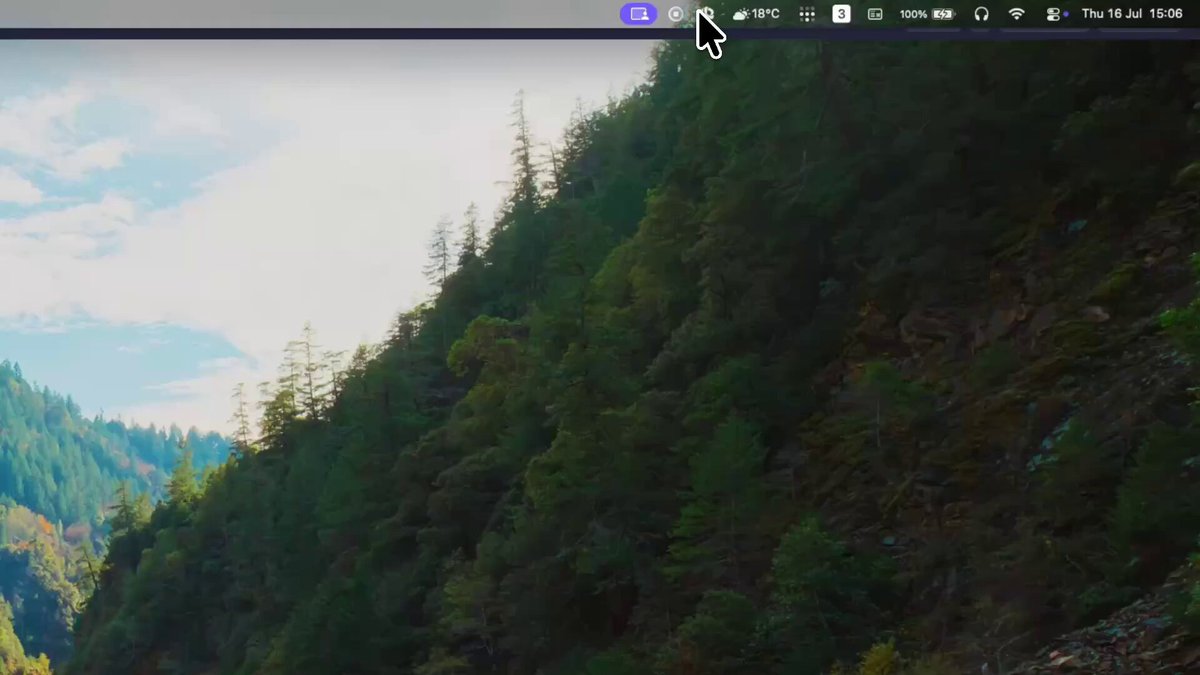Click the circular stop recording icon
Viewport: 1200px width, 675px height.
[x=676, y=14]
